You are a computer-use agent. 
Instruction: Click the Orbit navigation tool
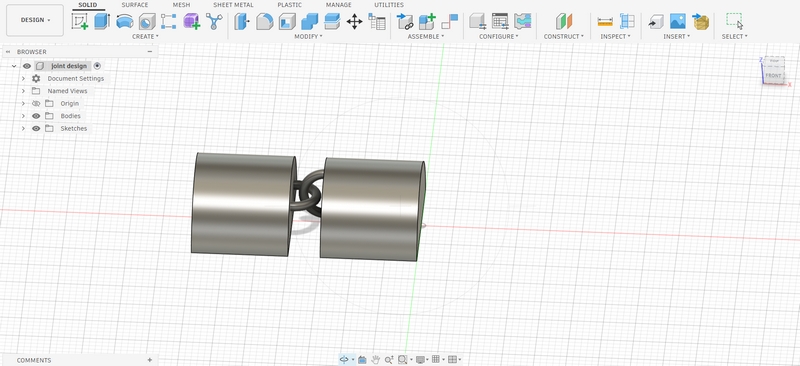pyautogui.click(x=344, y=360)
